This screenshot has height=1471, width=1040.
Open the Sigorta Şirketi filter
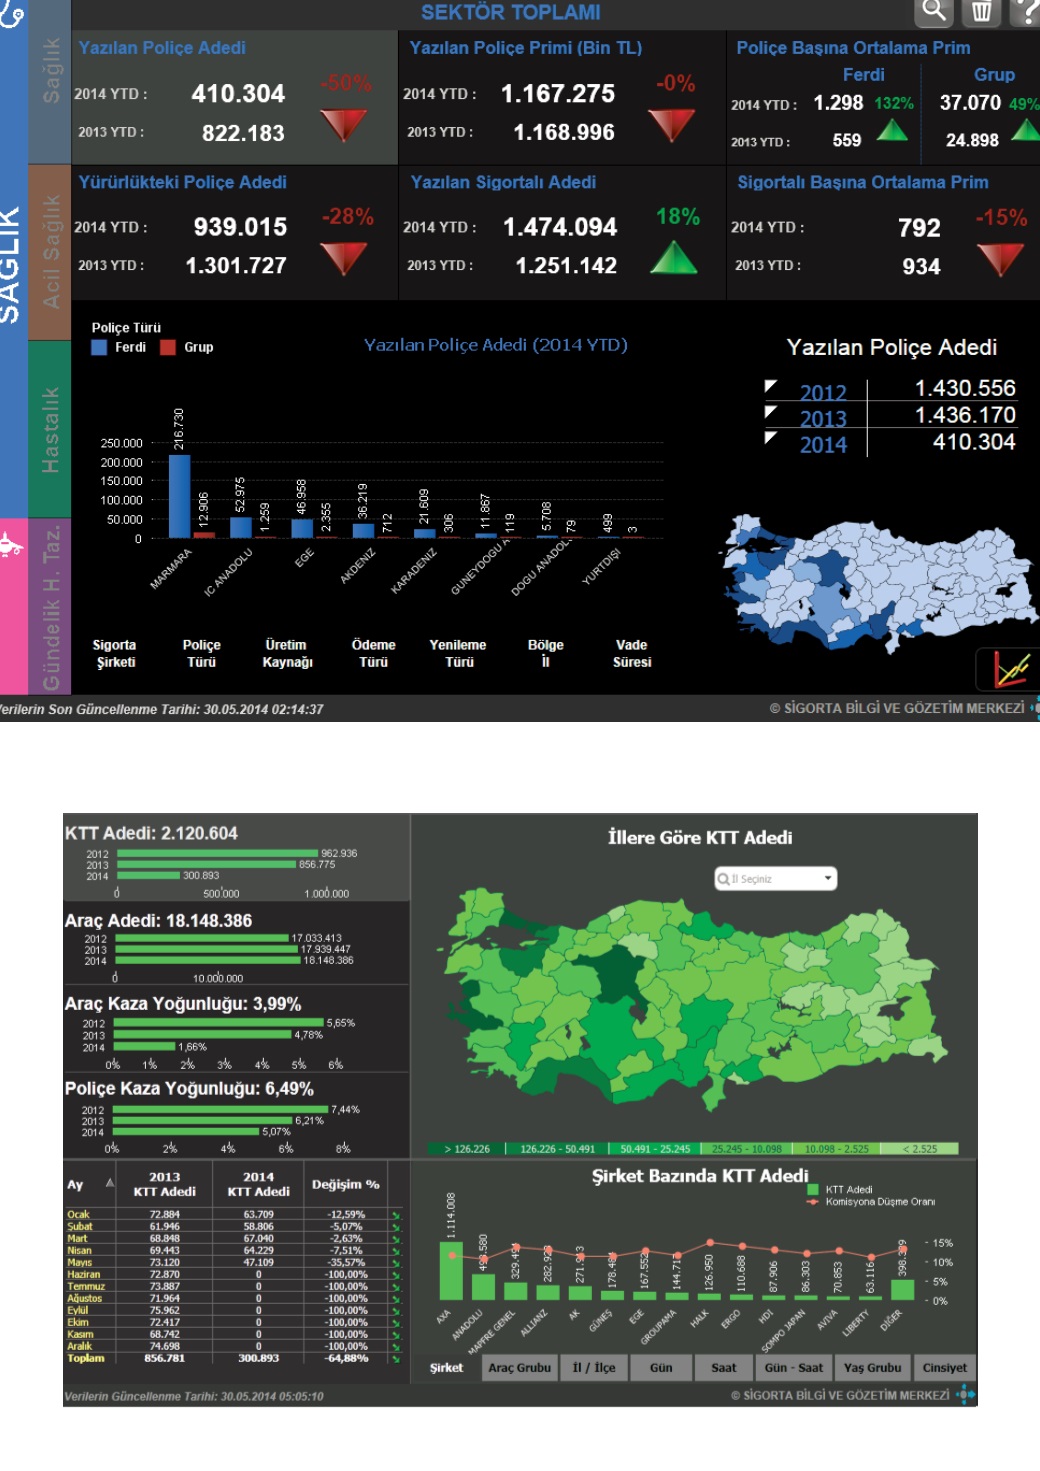[115, 654]
